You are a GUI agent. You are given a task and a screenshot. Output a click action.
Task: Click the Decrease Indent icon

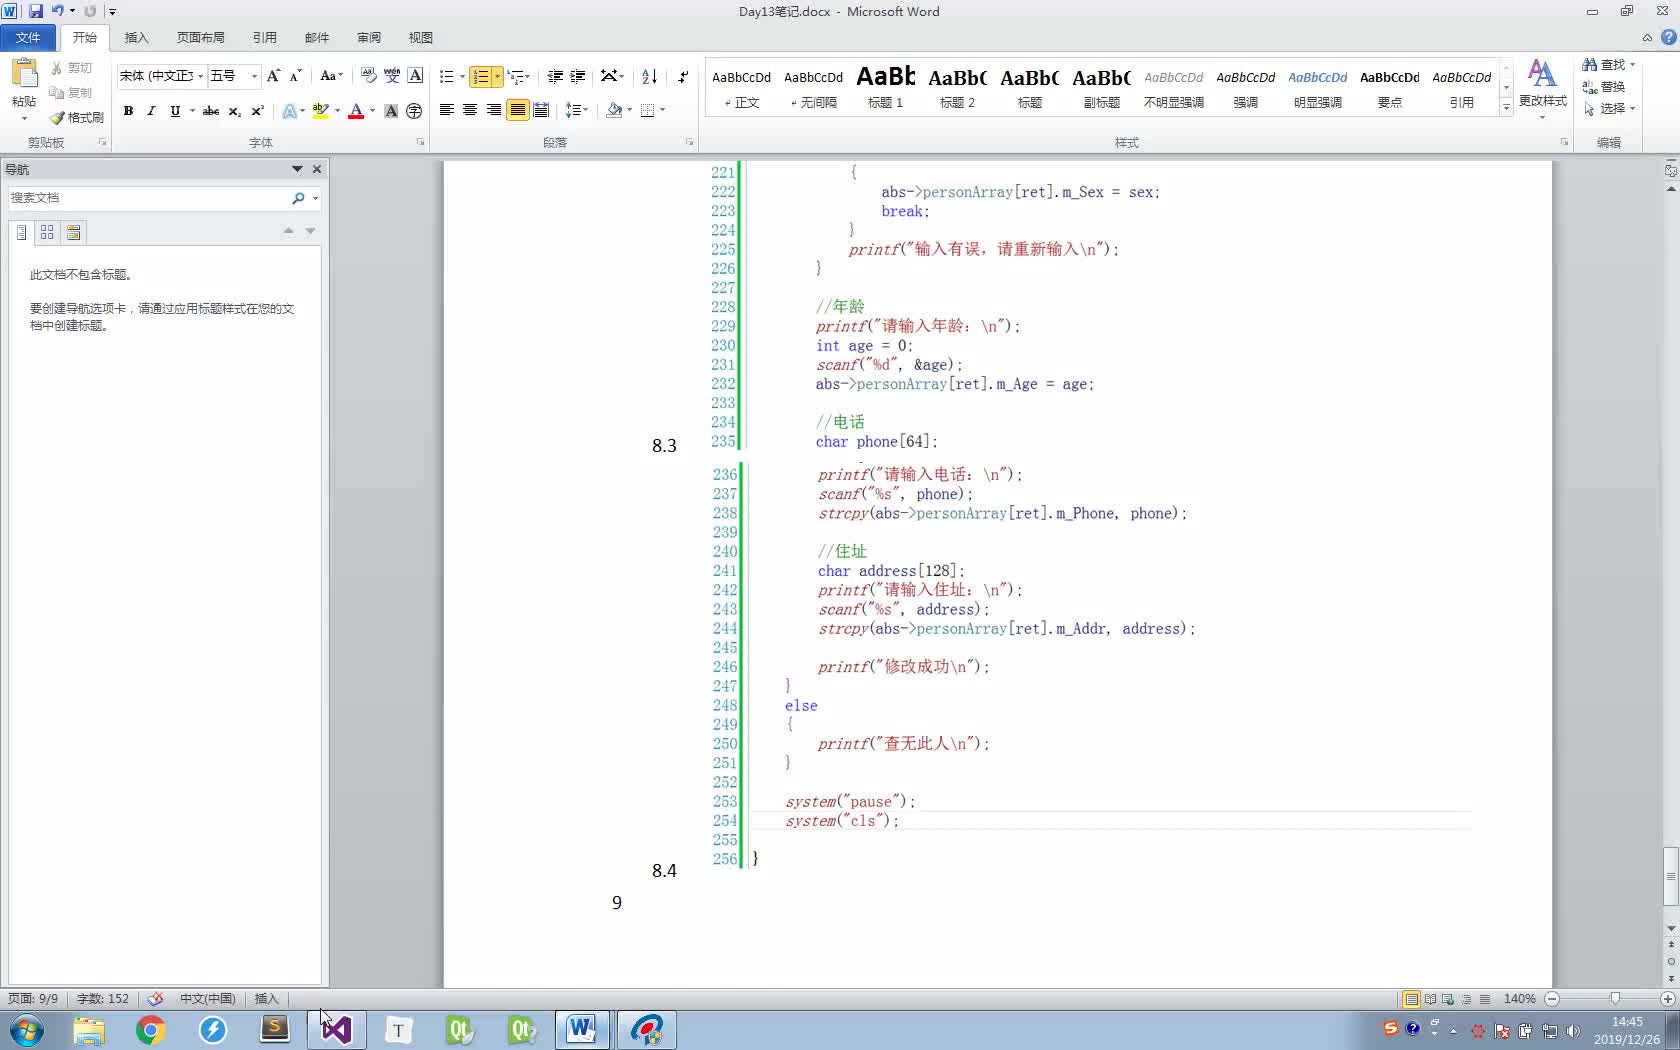pyautogui.click(x=555, y=76)
